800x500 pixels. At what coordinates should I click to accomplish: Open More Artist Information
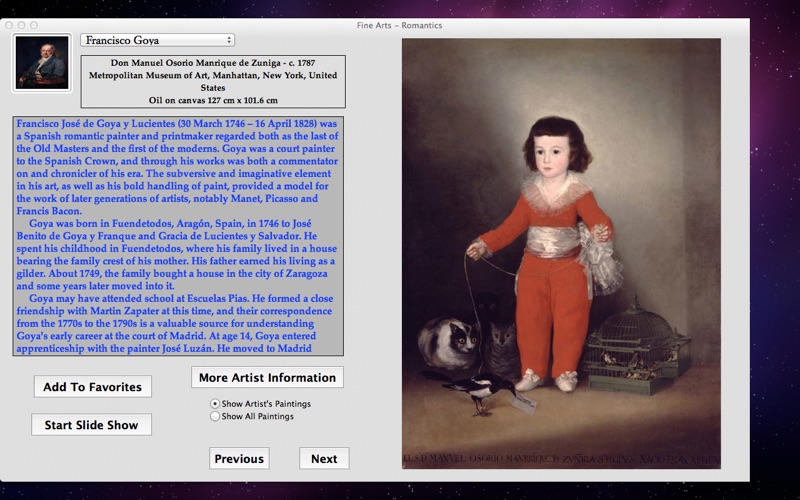click(267, 377)
